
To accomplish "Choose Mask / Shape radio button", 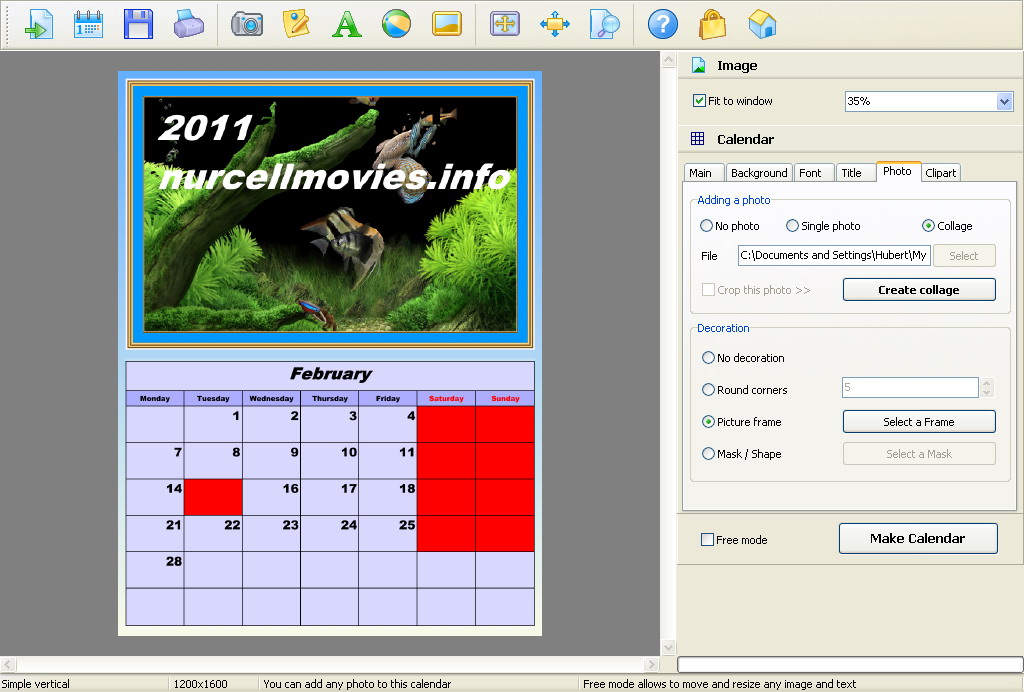I will tap(708, 454).
